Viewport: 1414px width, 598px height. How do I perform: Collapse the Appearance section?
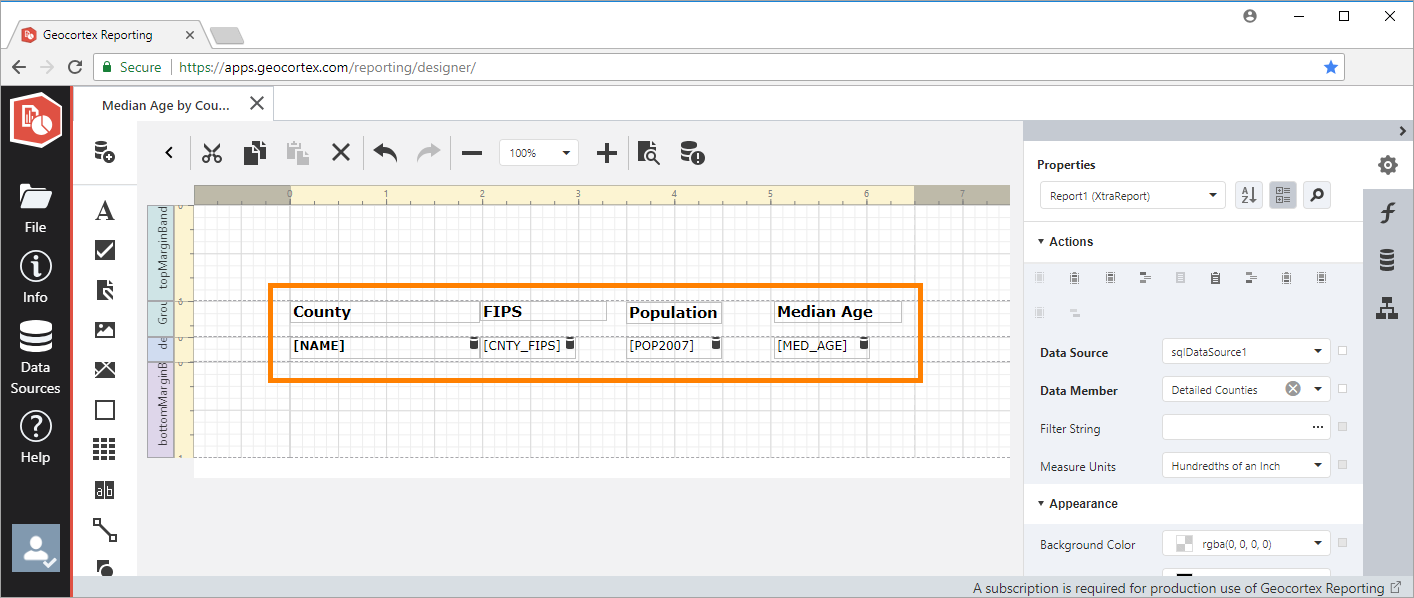click(1041, 504)
